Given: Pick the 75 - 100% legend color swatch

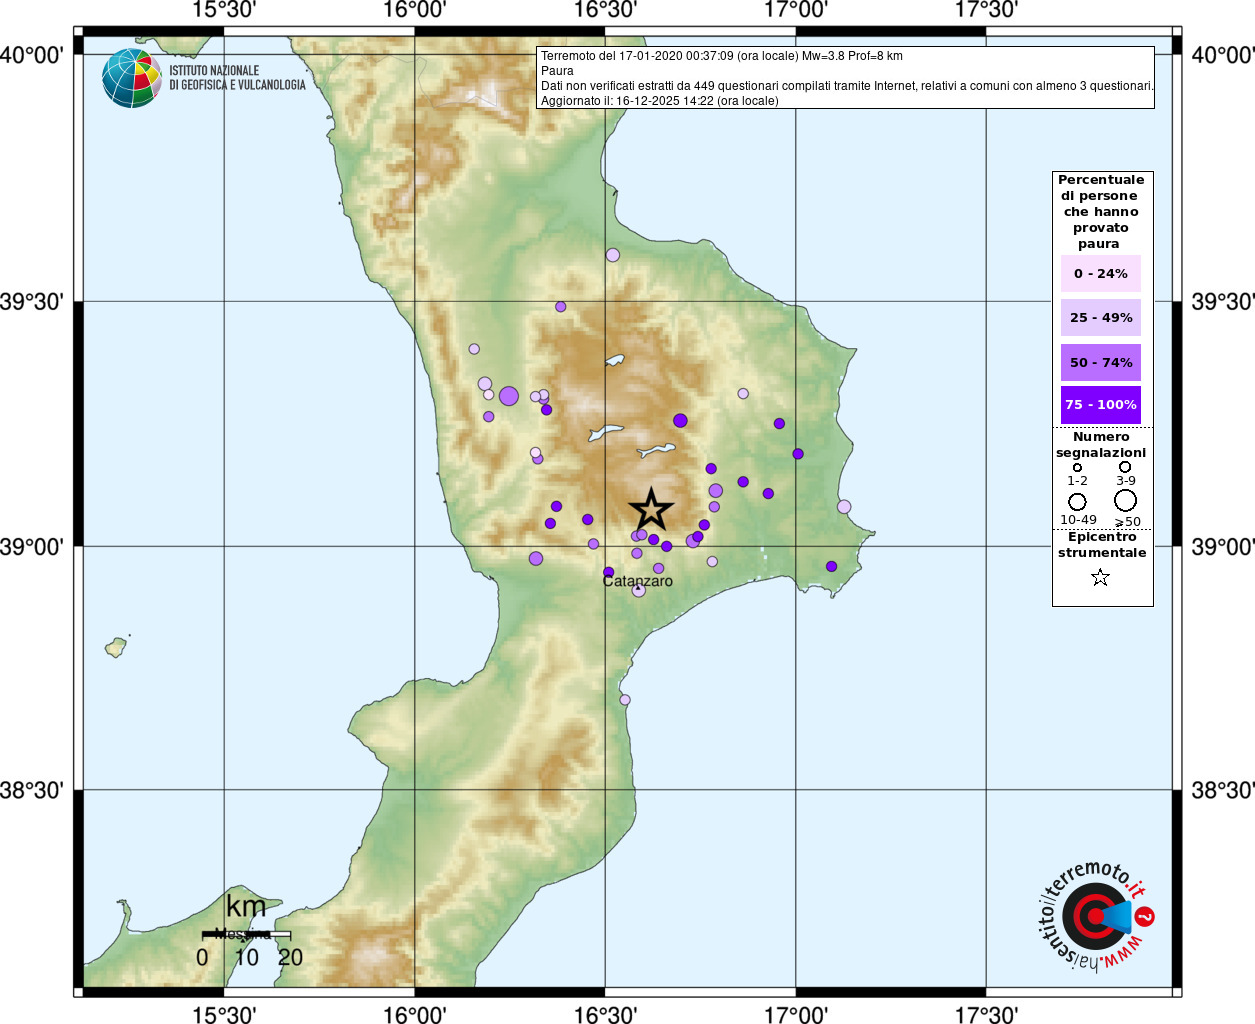Looking at the screenshot, I should tap(1100, 405).
